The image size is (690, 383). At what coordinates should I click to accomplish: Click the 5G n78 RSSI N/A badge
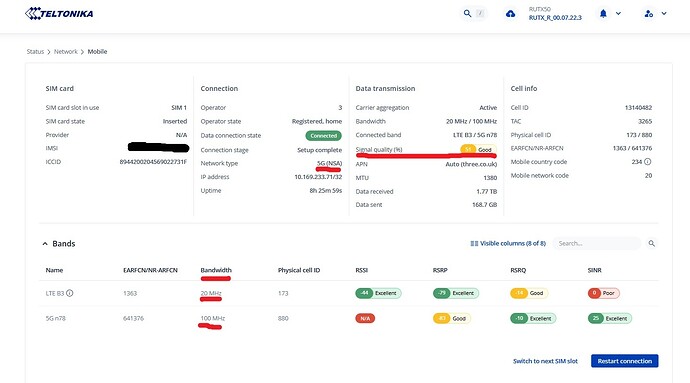click(x=365, y=318)
